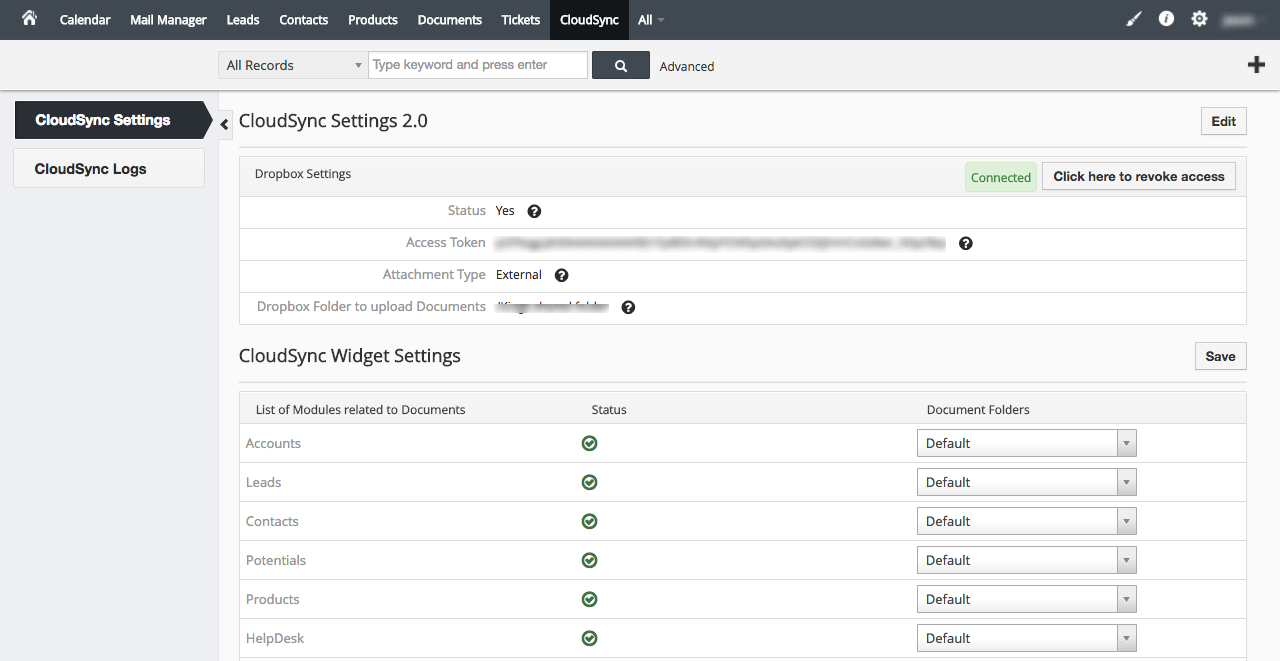1280x661 pixels.
Task: Click the Potentials module name
Action: tap(276, 560)
